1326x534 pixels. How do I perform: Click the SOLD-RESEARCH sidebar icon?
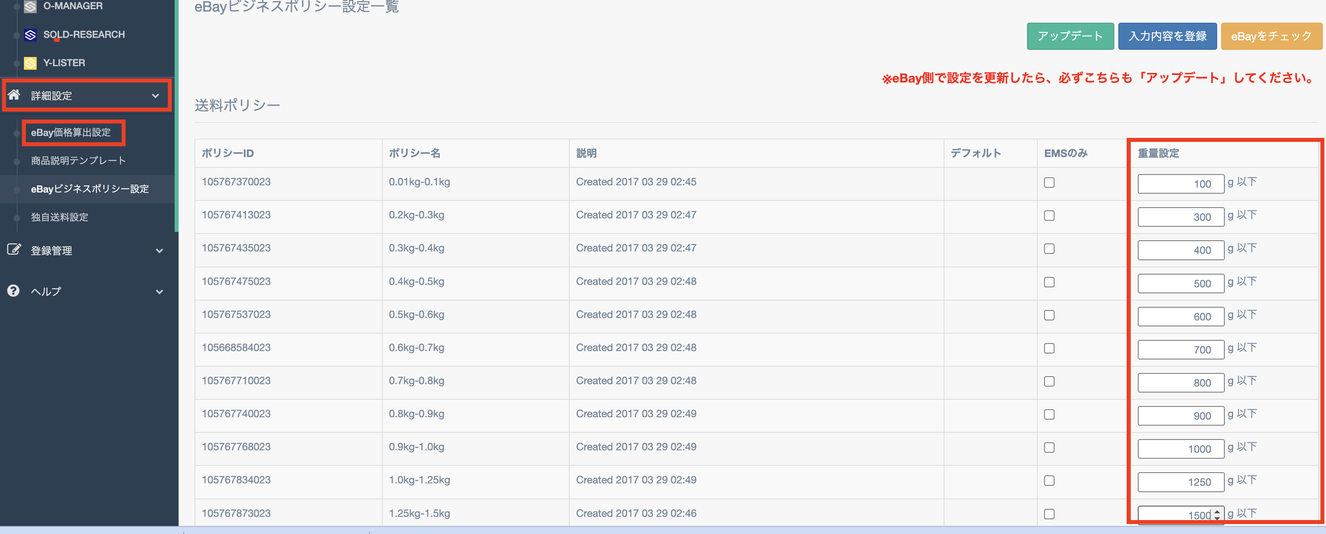point(30,35)
